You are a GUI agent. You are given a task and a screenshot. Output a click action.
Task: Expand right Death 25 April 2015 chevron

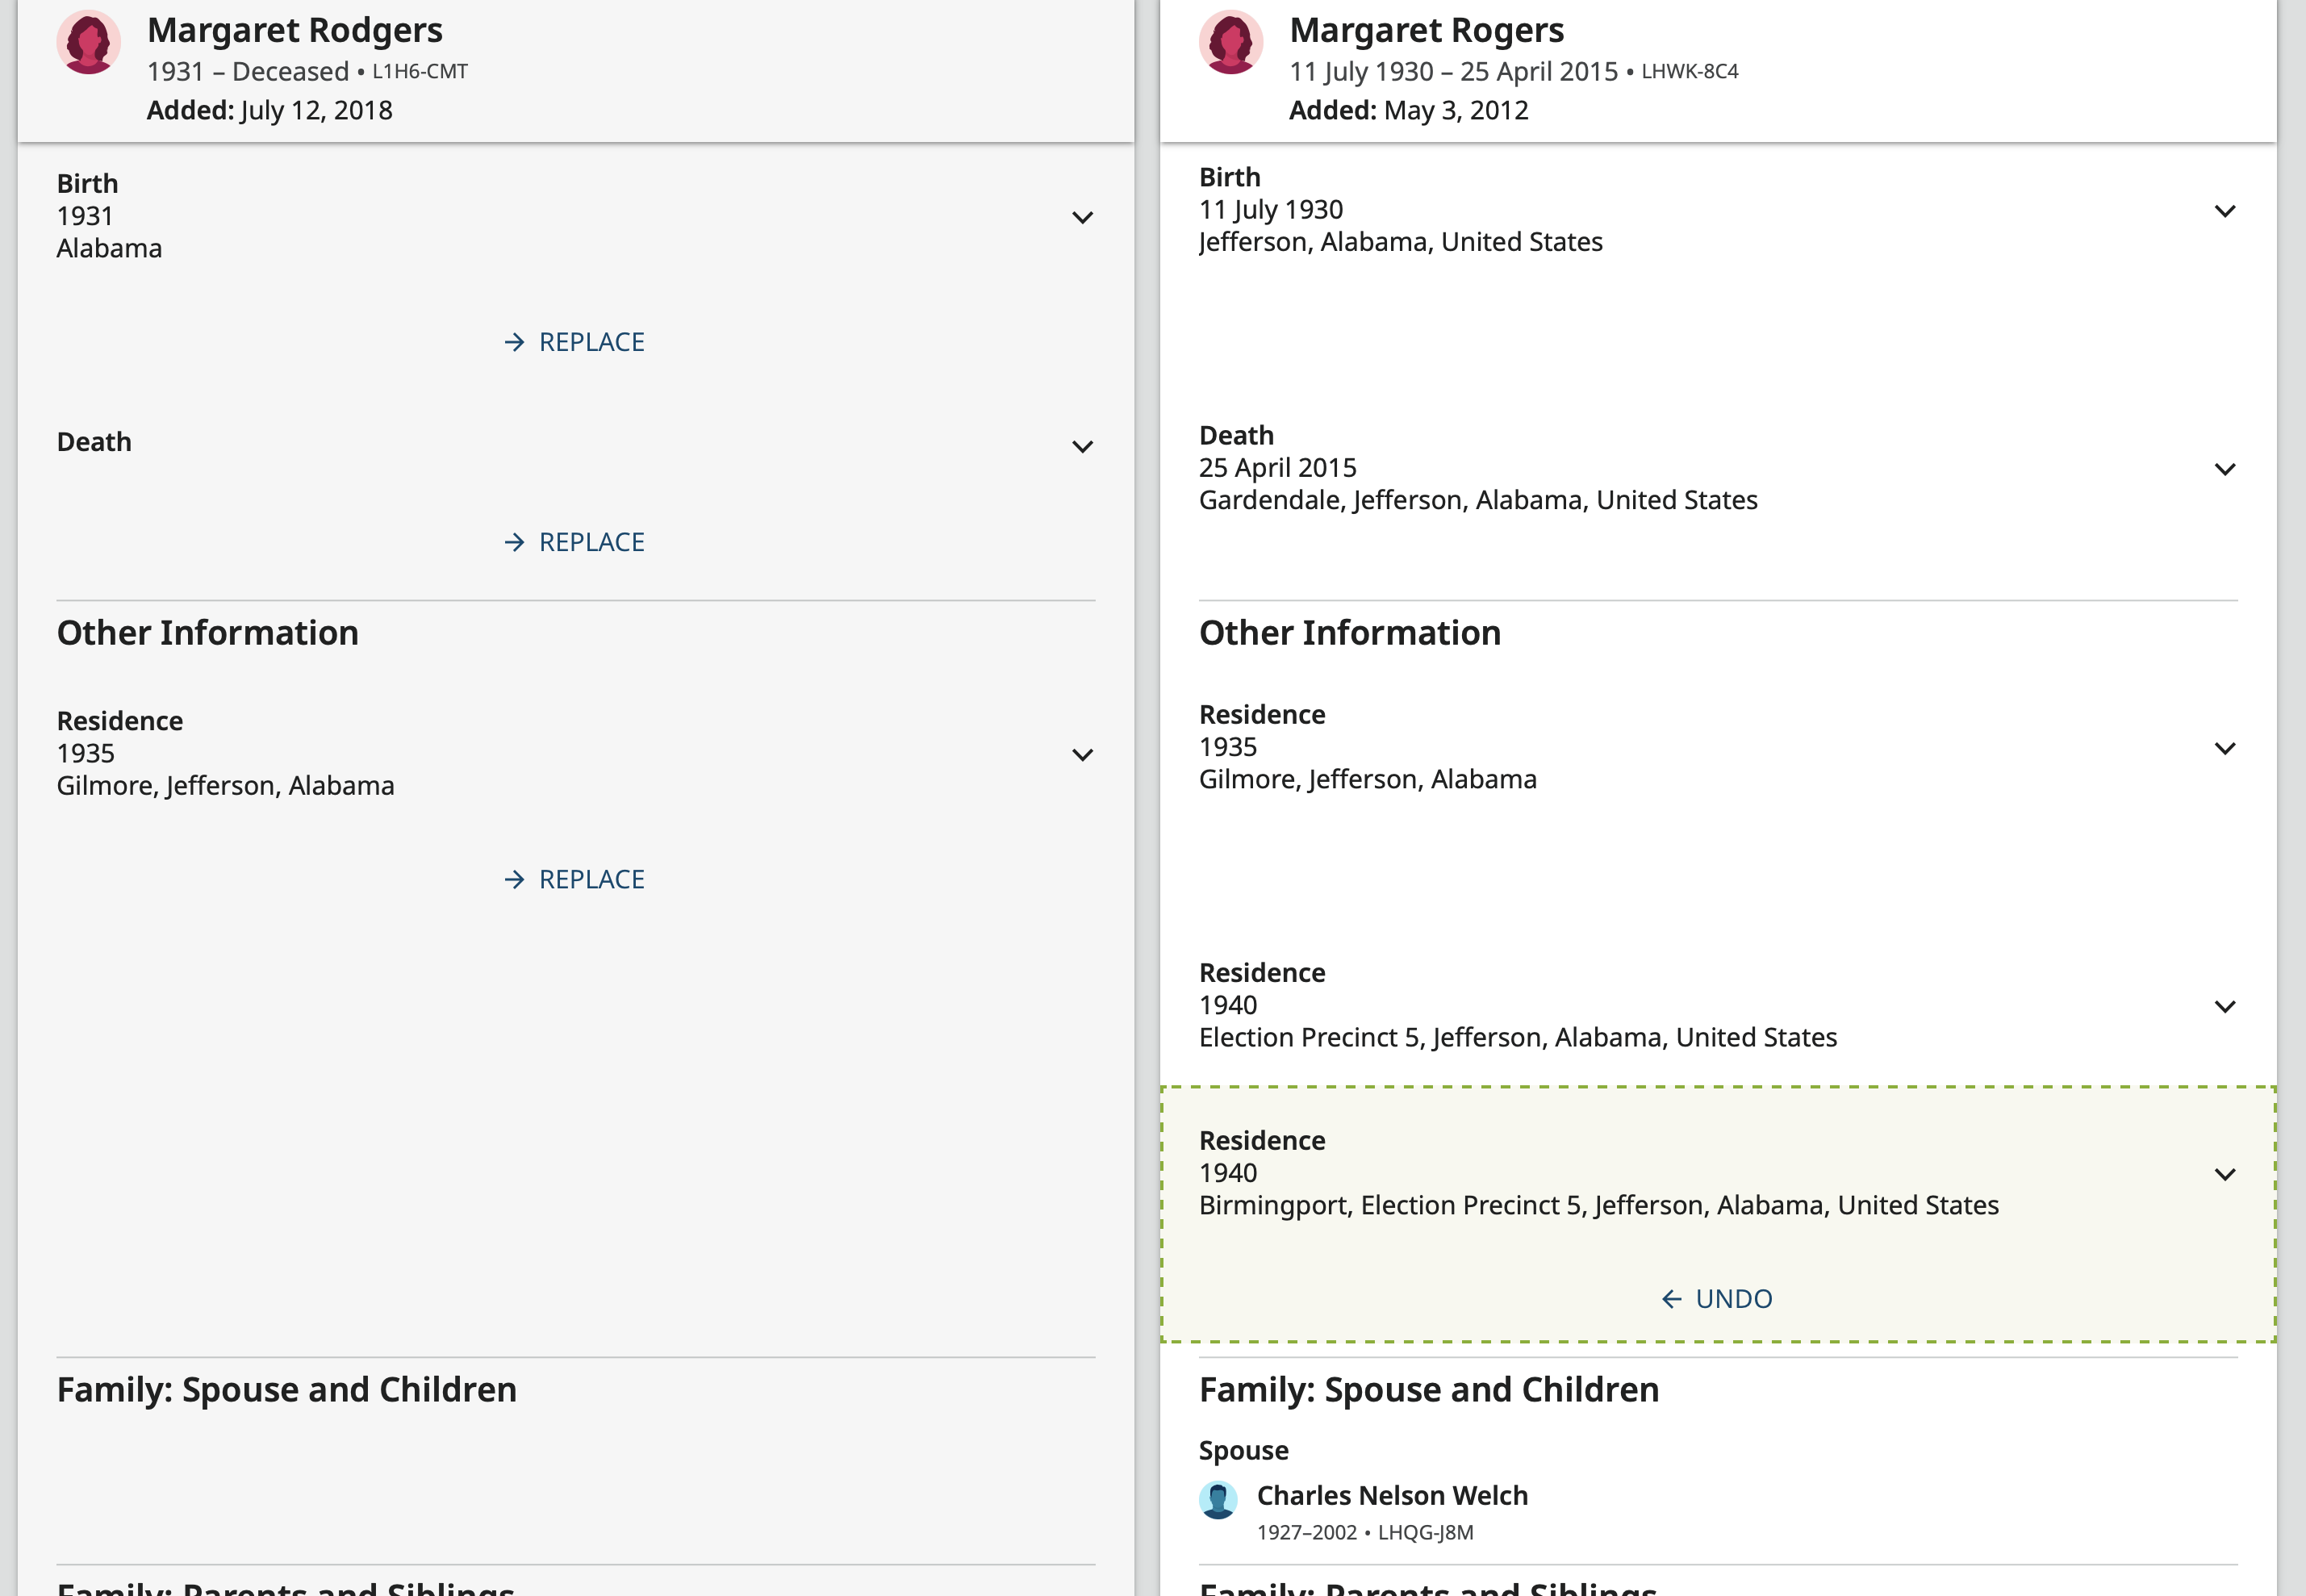pyautogui.click(x=2224, y=469)
